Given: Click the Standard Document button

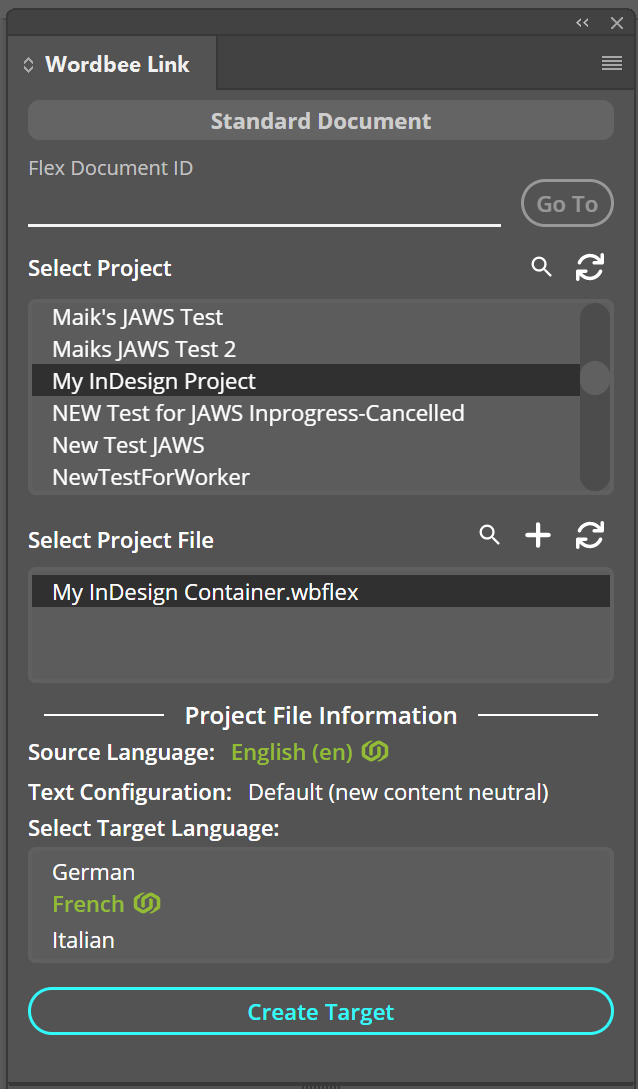Looking at the screenshot, I should tap(320, 121).
